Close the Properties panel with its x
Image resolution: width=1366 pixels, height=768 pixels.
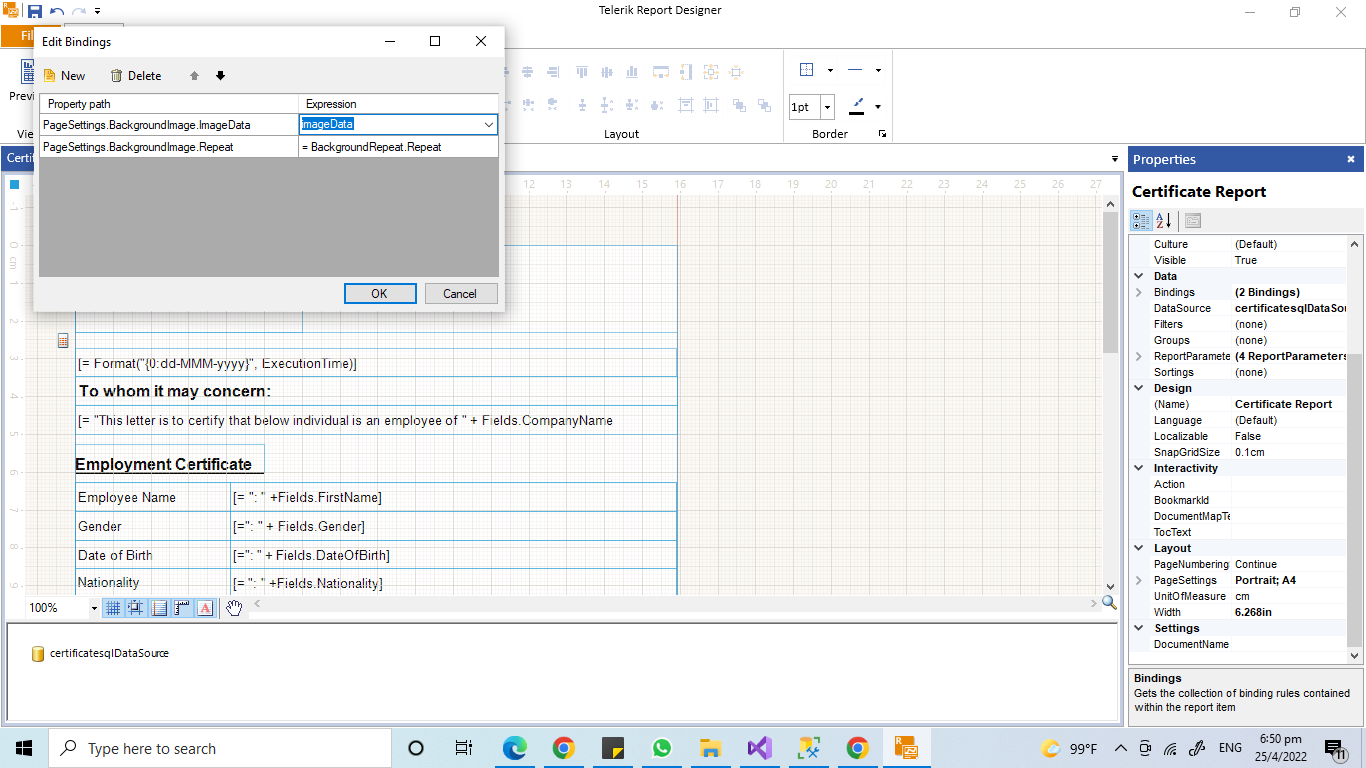point(1351,159)
